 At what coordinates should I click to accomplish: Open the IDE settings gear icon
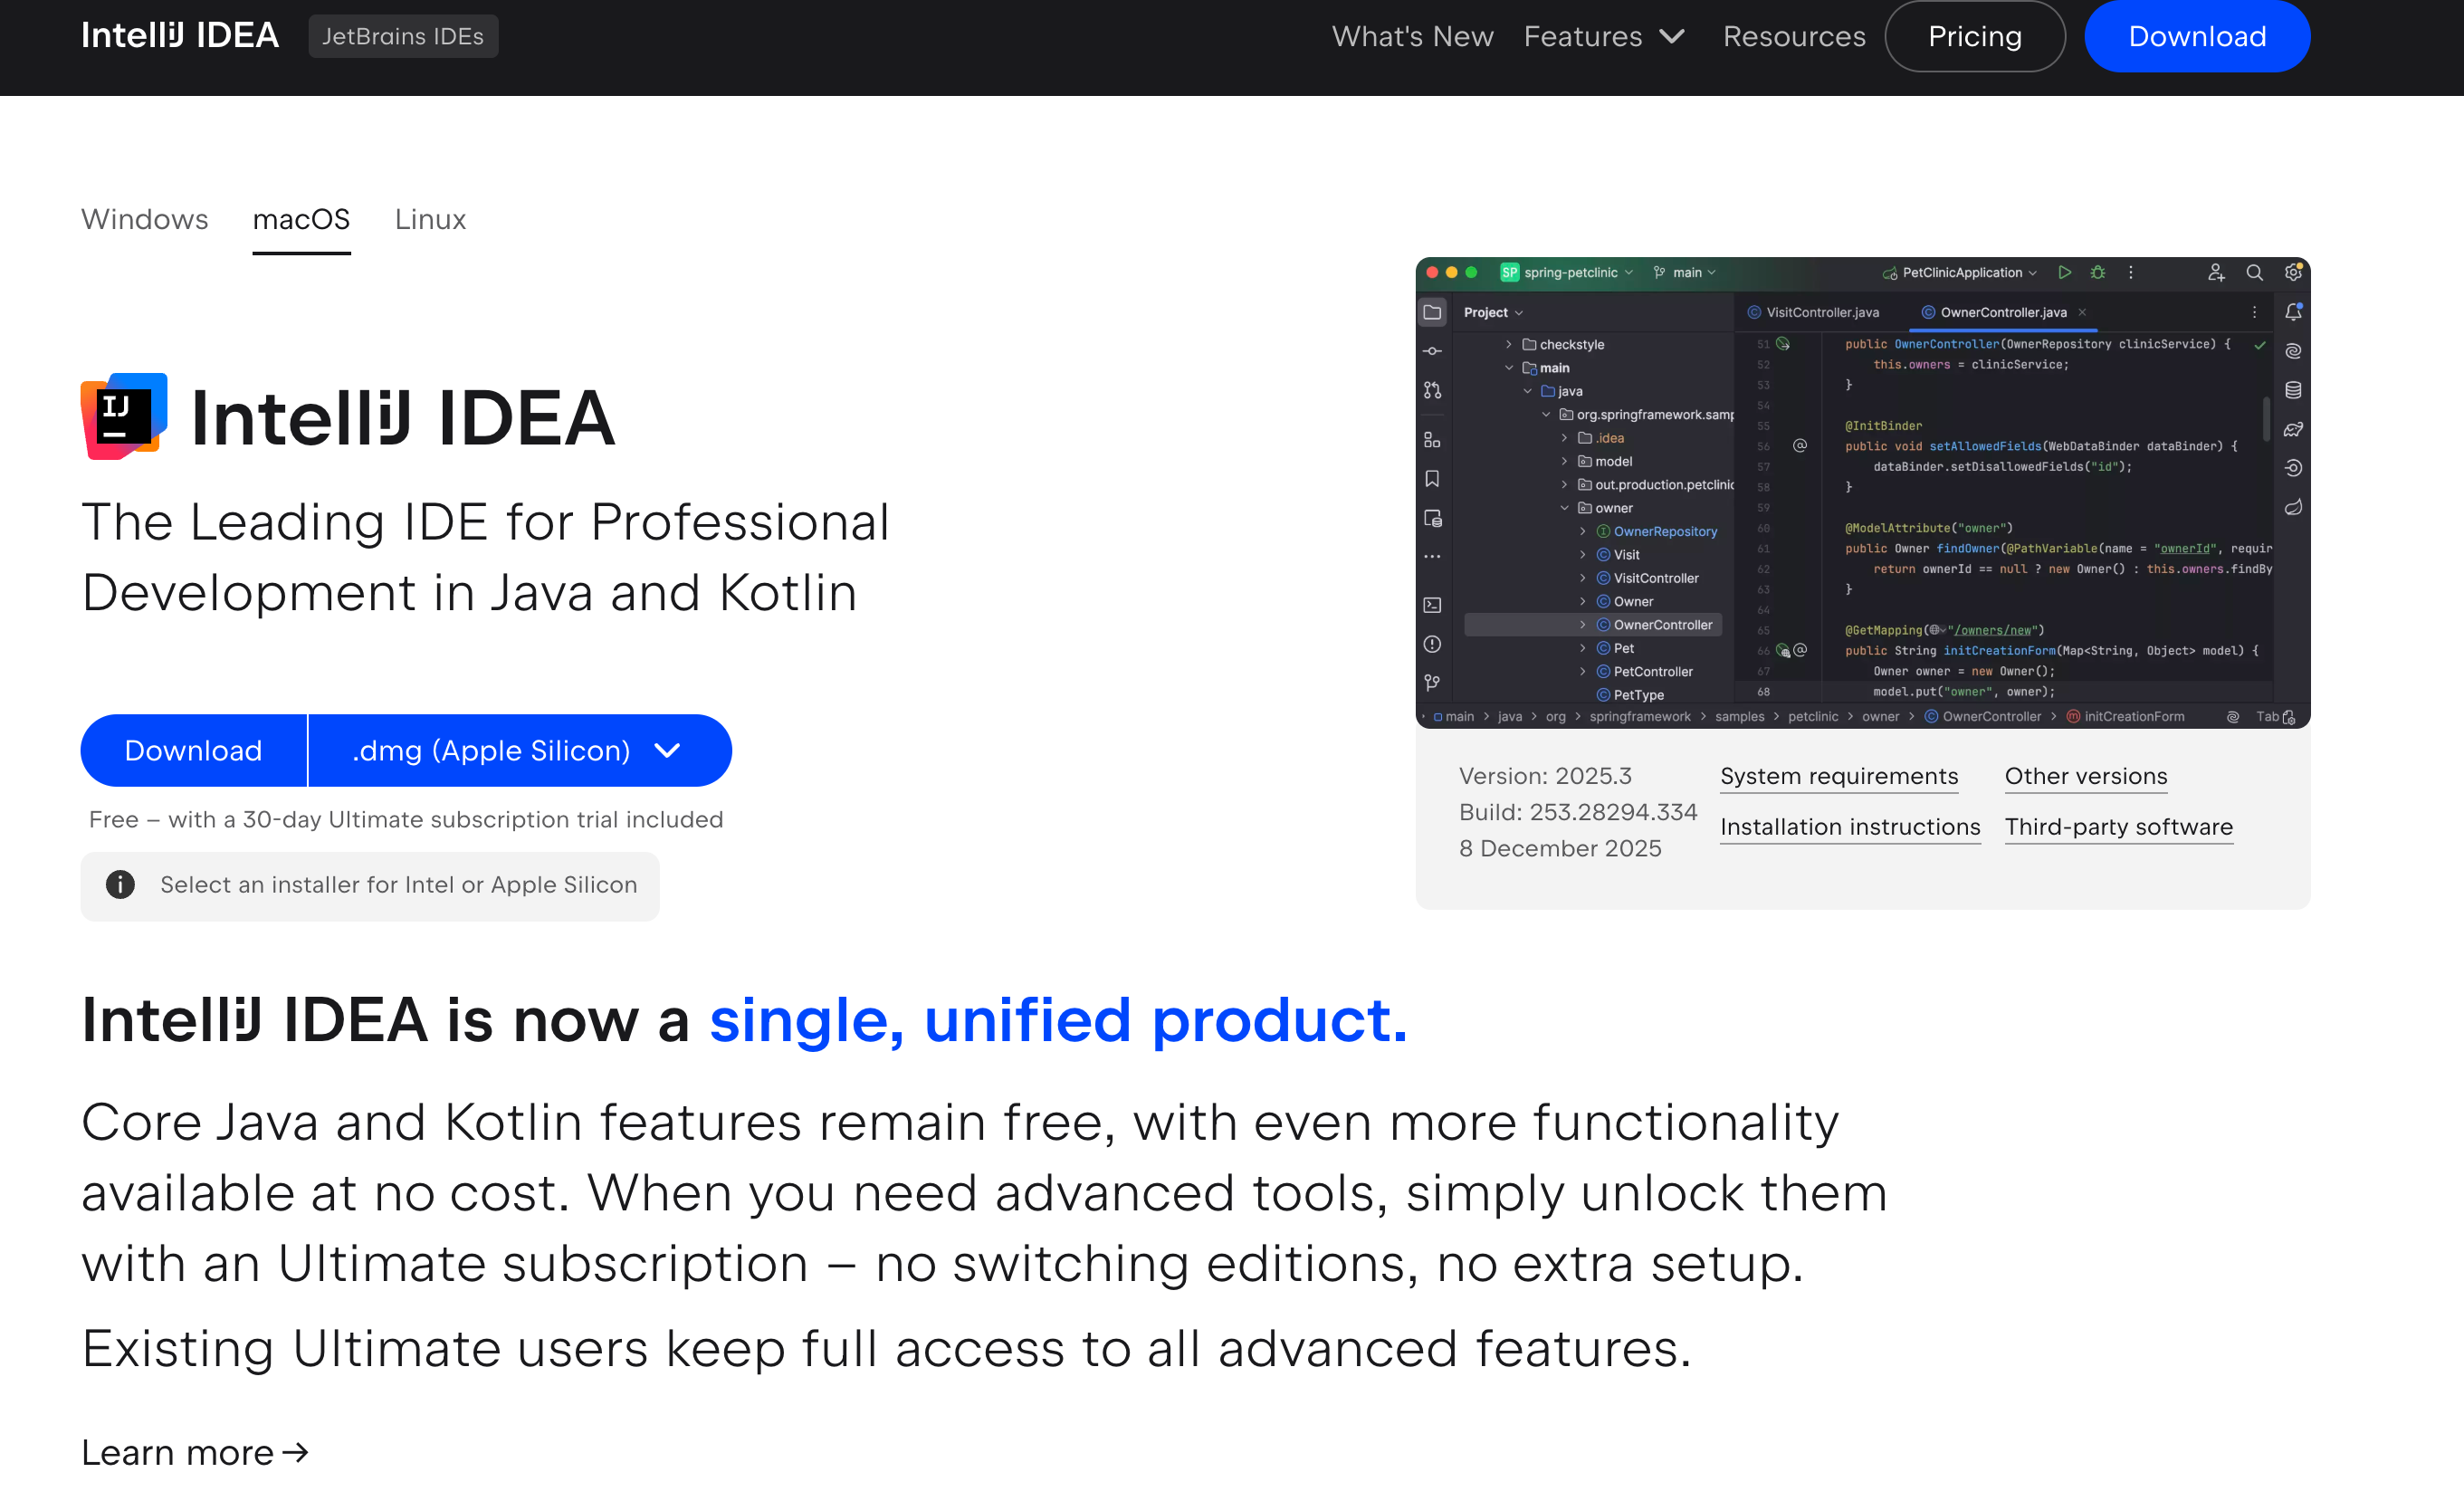tap(2293, 272)
